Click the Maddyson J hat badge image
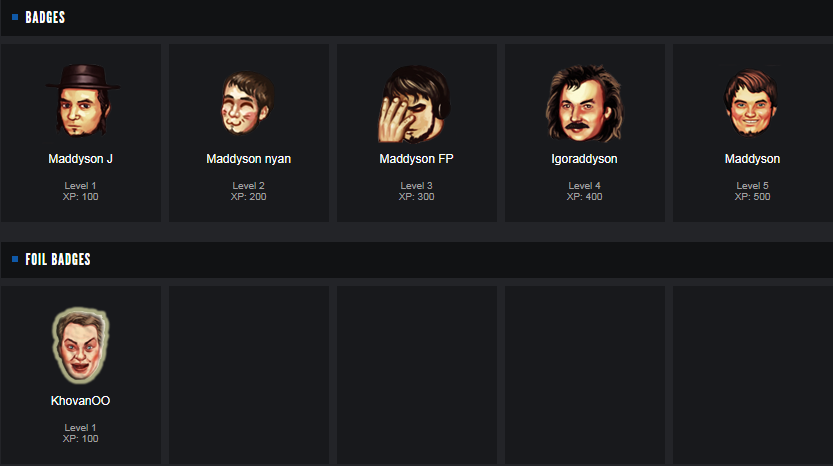 coord(82,100)
